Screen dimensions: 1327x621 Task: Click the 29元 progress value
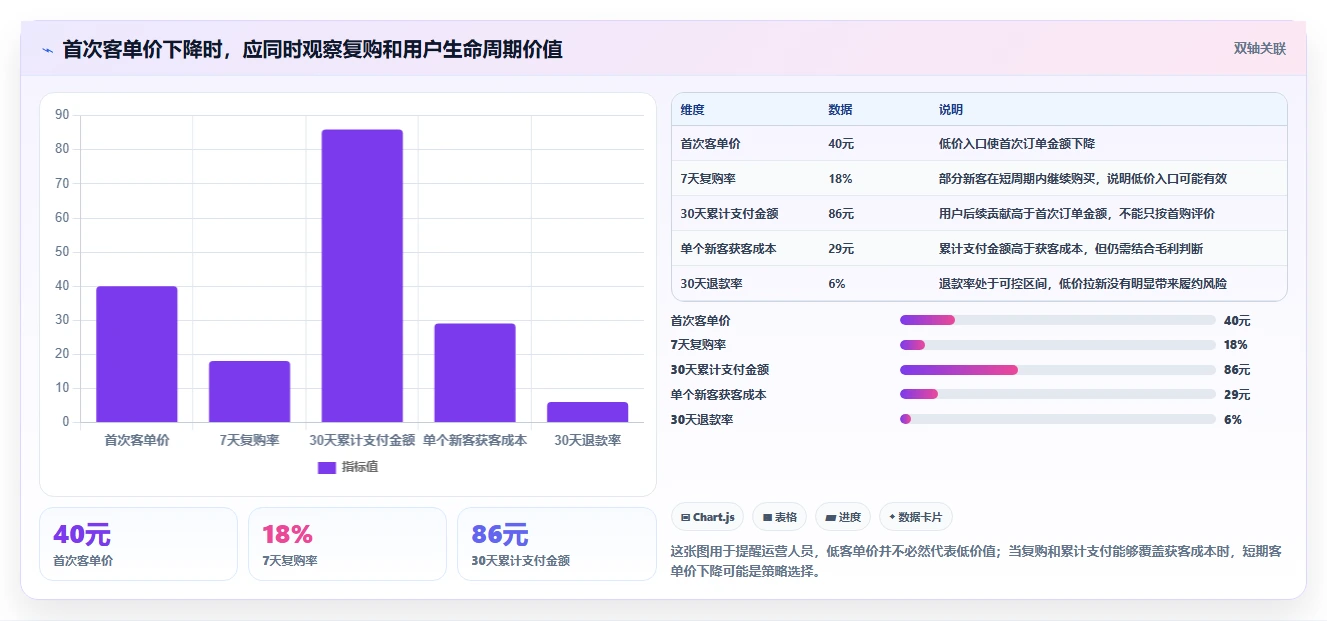pyautogui.click(x=1237, y=395)
